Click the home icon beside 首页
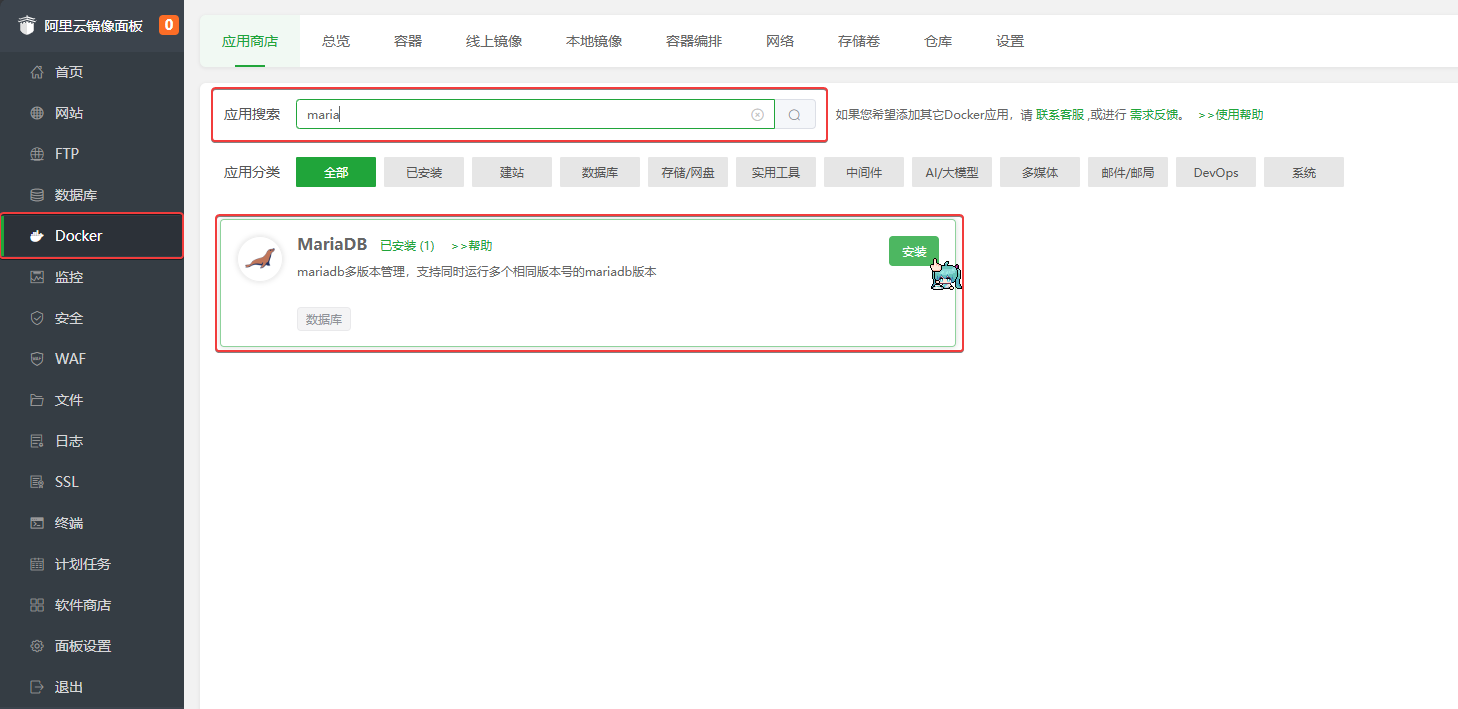 37,72
